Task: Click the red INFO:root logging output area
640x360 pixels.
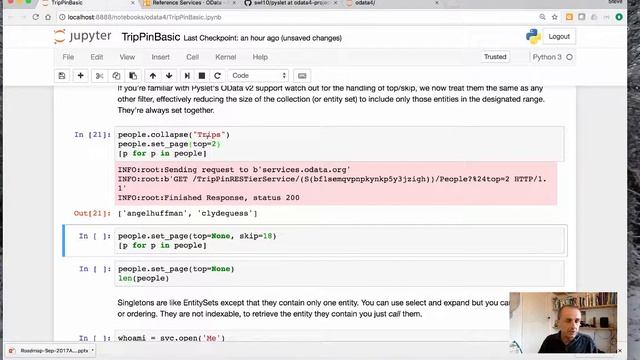Action: click(x=336, y=184)
